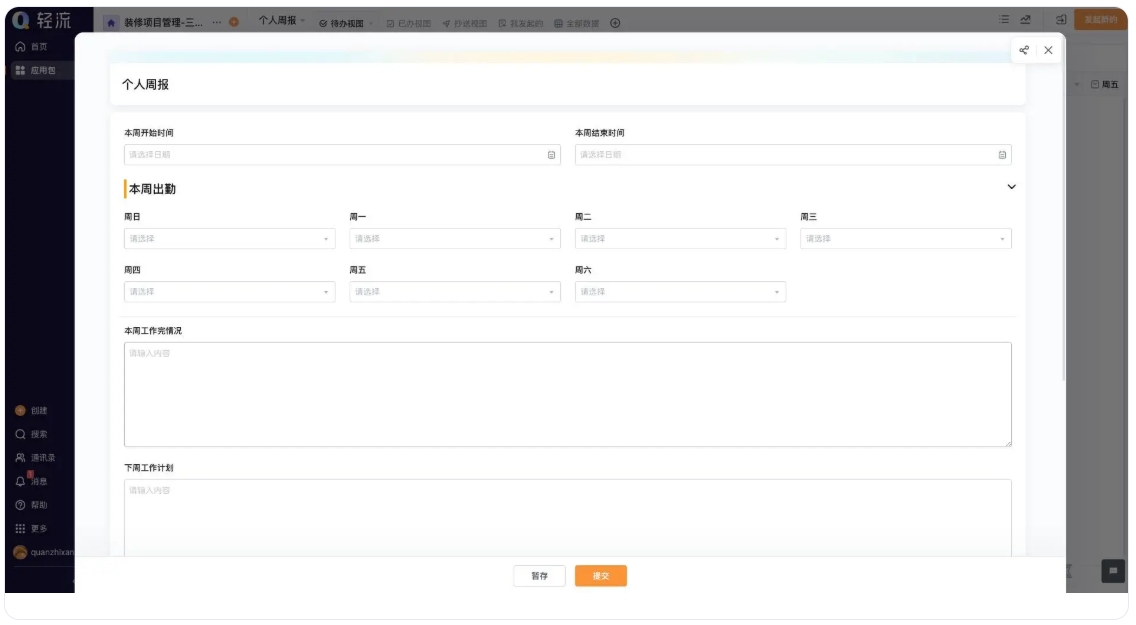Click the 暂存 save draft button
Screen dimensions: 1136x625
coord(539,576)
